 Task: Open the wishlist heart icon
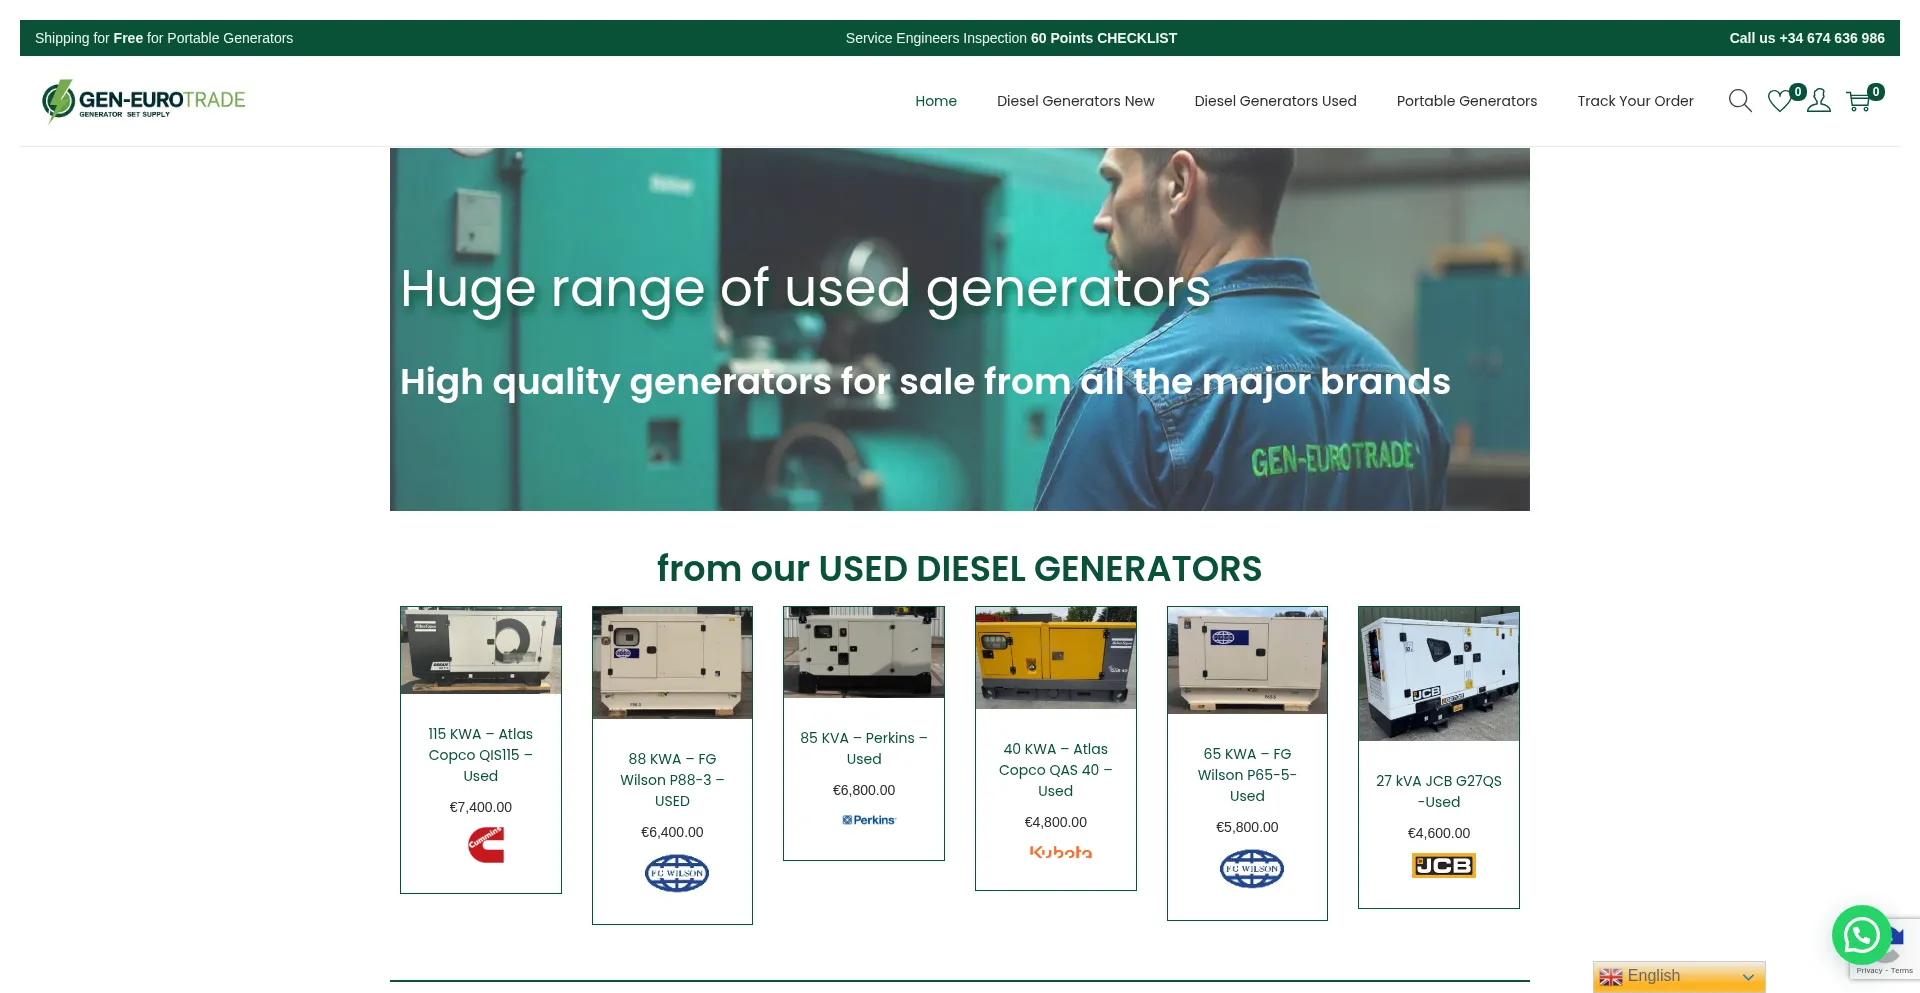(1780, 101)
